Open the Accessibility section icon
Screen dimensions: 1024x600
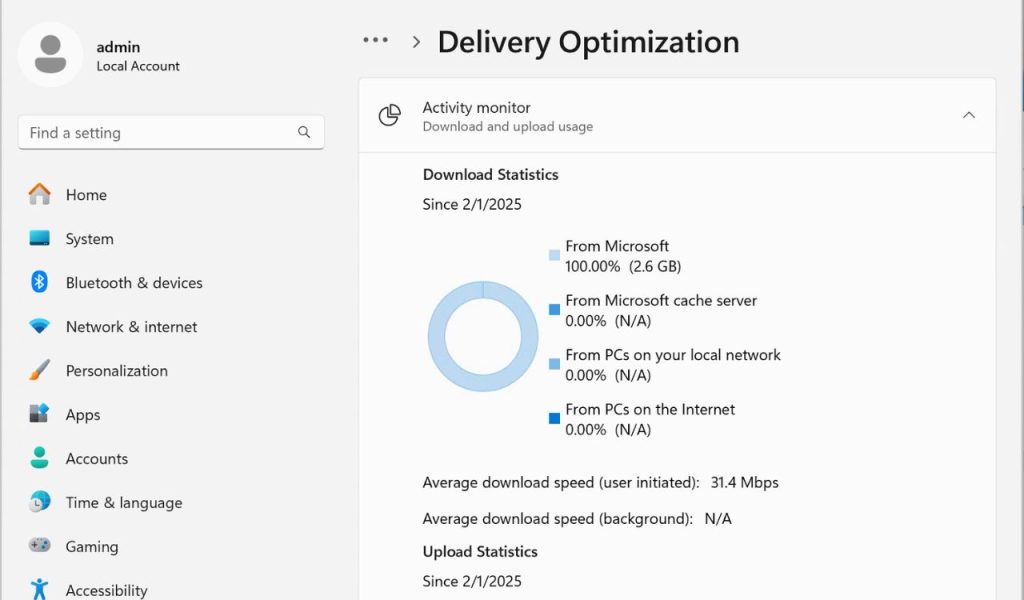(x=38, y=590)
